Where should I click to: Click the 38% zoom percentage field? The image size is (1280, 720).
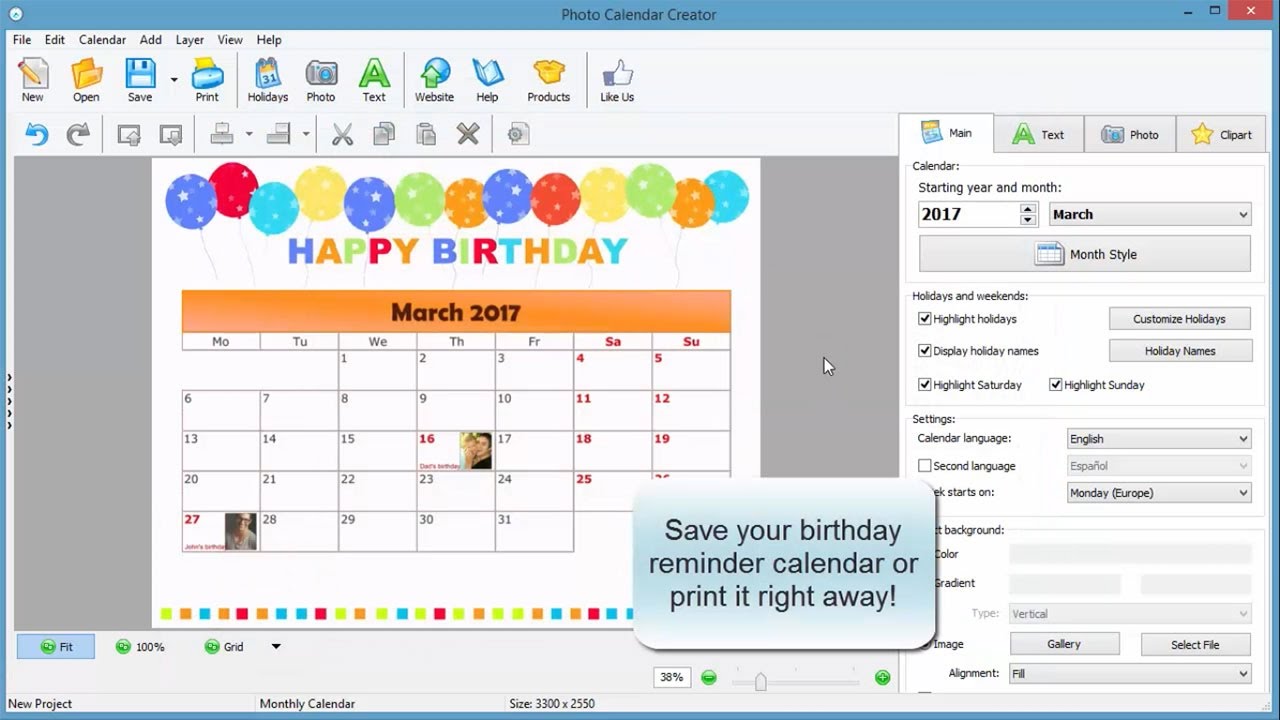[671, 677]
